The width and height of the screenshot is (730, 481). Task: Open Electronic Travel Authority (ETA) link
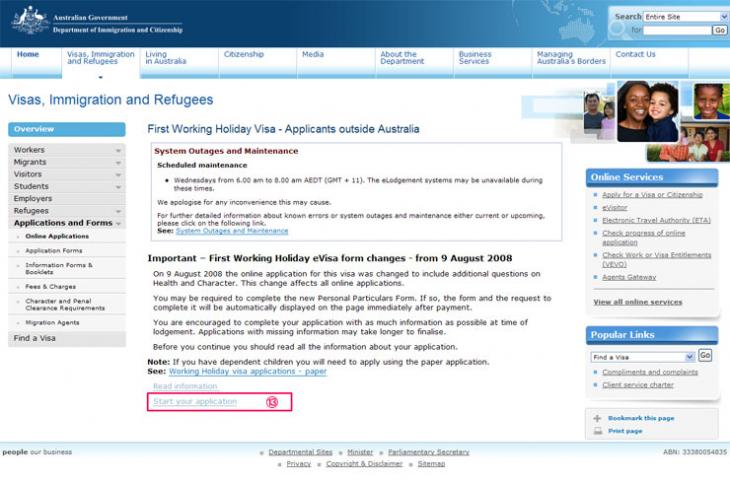click(x=656, y=221)
